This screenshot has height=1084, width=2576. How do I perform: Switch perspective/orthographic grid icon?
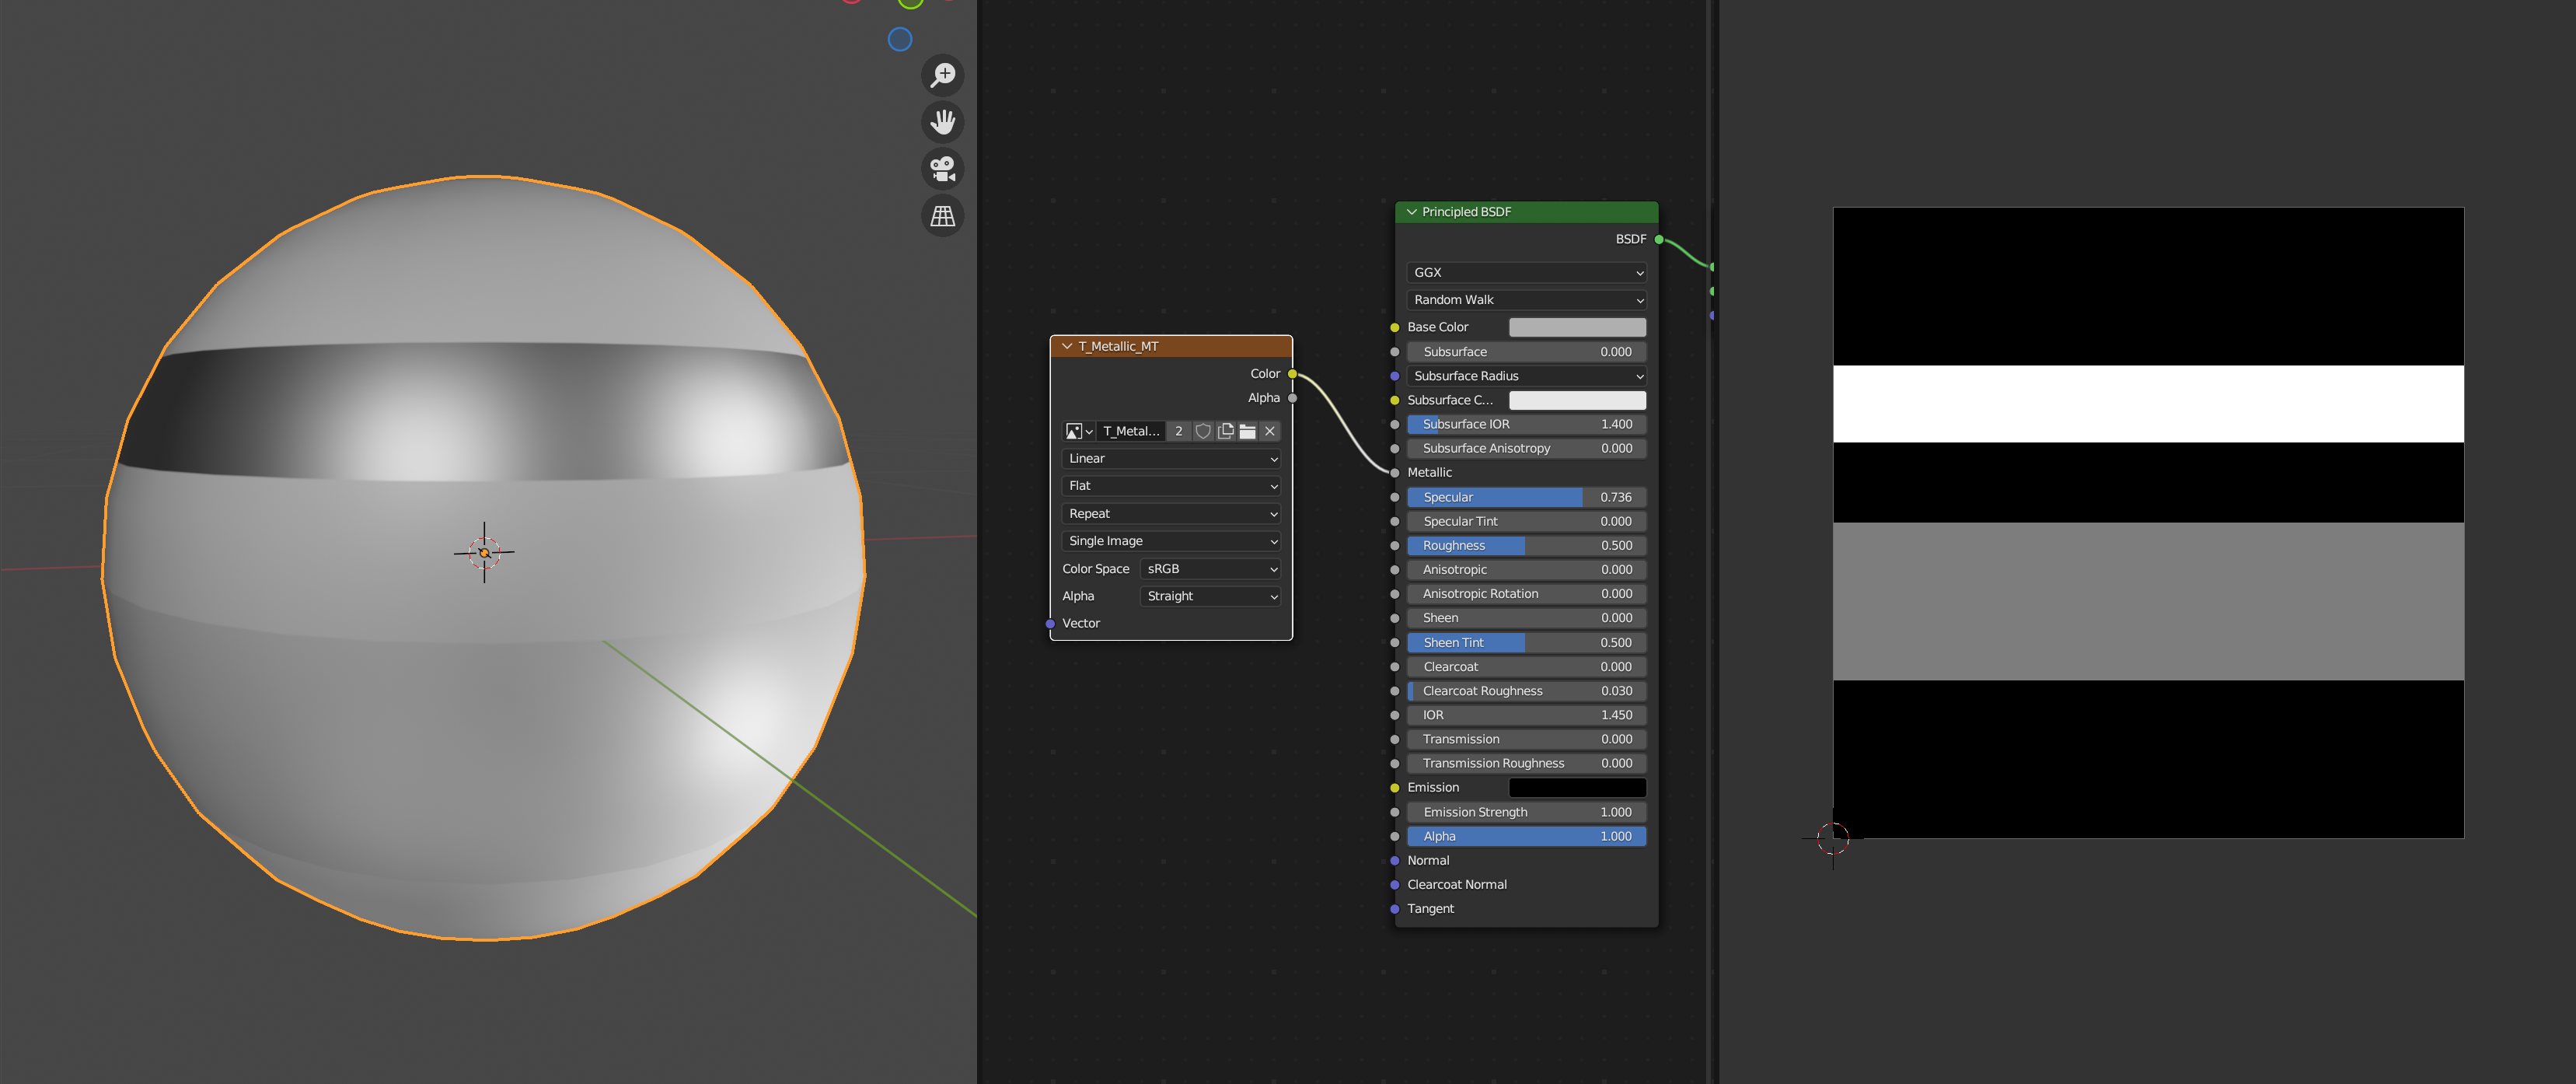click(x=942, y=215)
